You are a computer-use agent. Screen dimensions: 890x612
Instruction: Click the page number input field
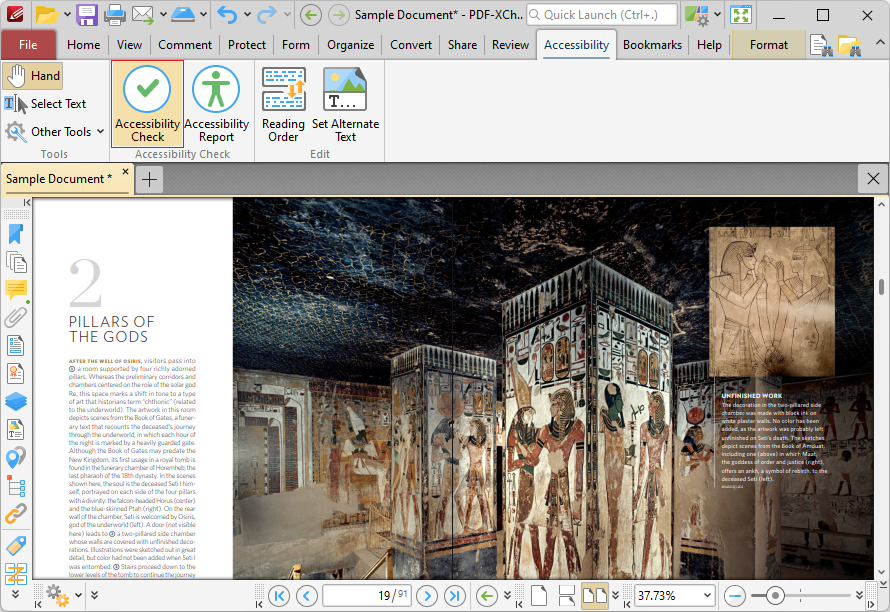pyautogui.click(x=367, y=596)
